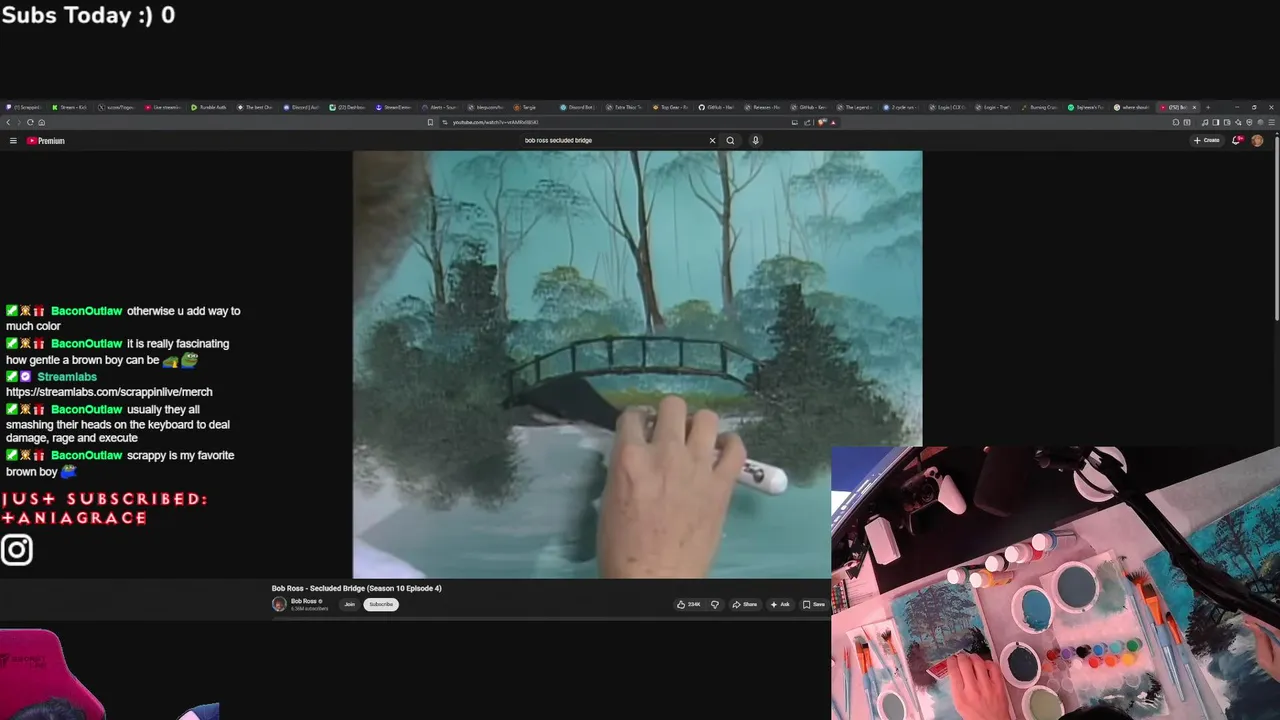The width and height of the screenshot is (1280, 720).
Task: Close the active YouTube tab
Action: pos(1194,107)
